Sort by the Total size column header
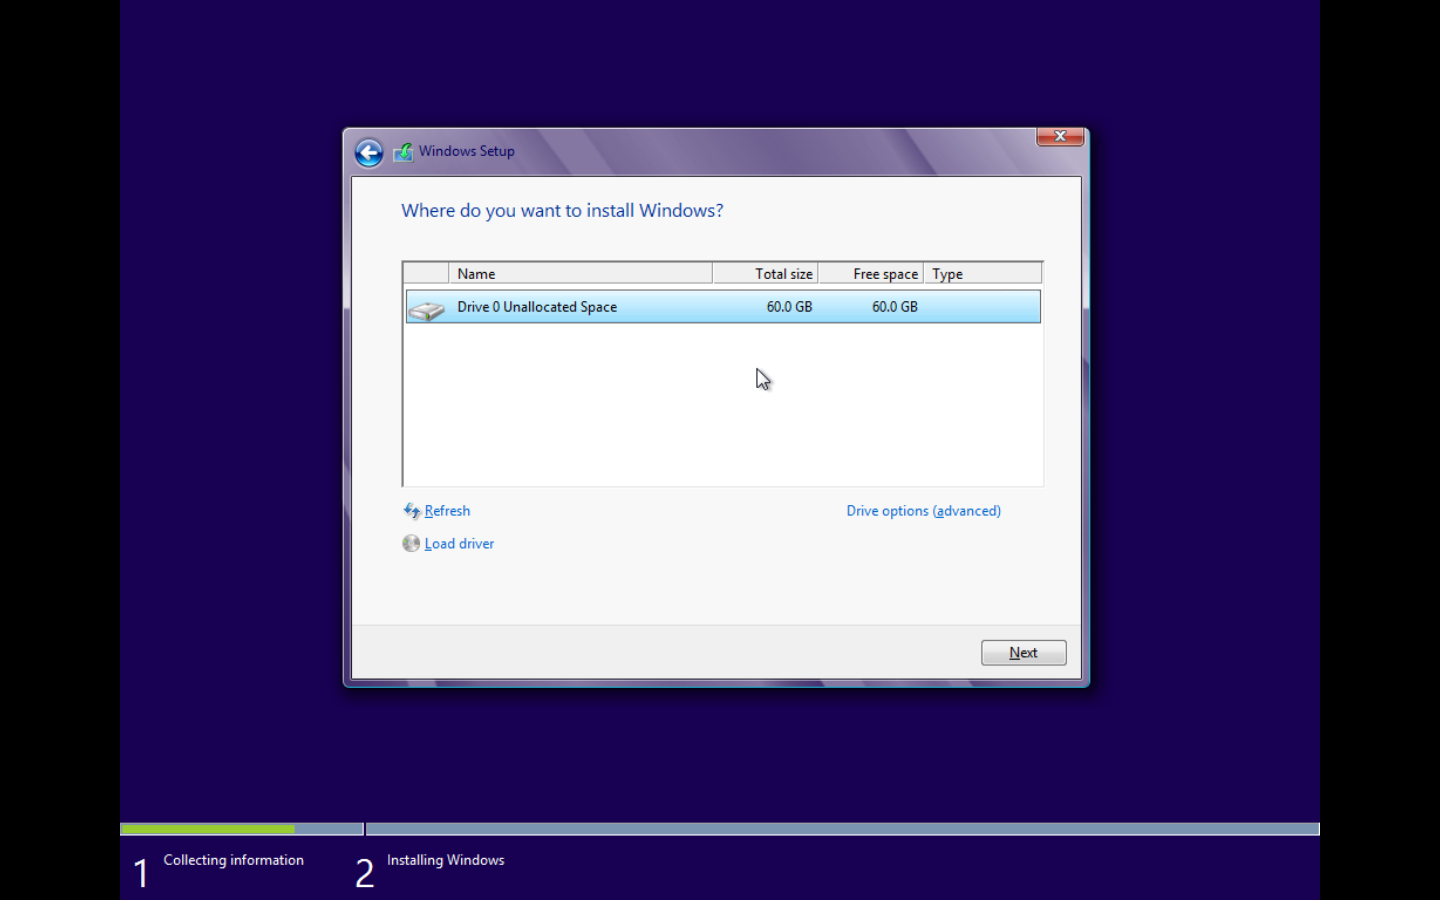1440x900 pixels. 765,274
